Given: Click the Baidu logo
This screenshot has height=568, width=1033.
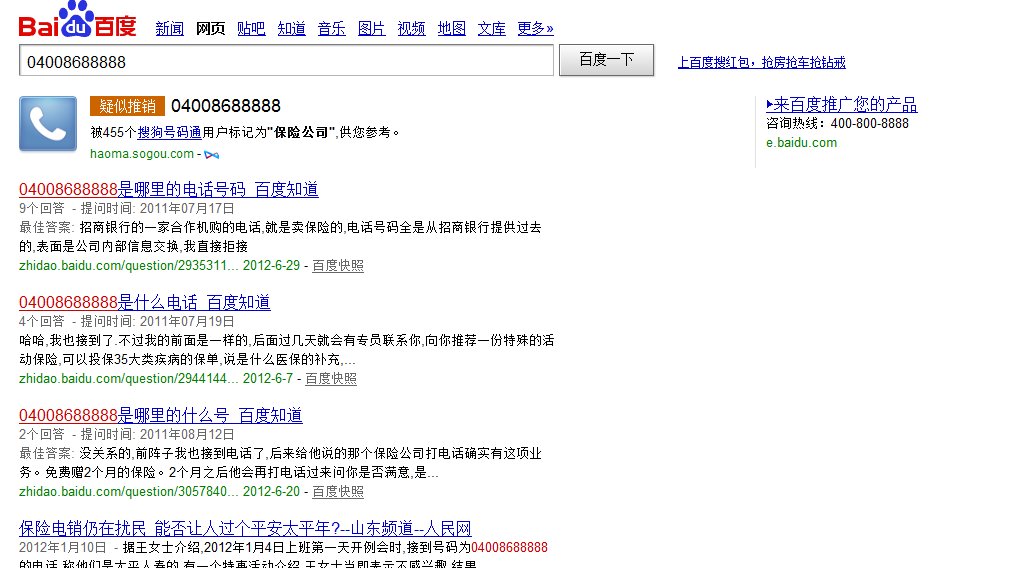Looking at the screenshot, I should [x=77, y=20].
